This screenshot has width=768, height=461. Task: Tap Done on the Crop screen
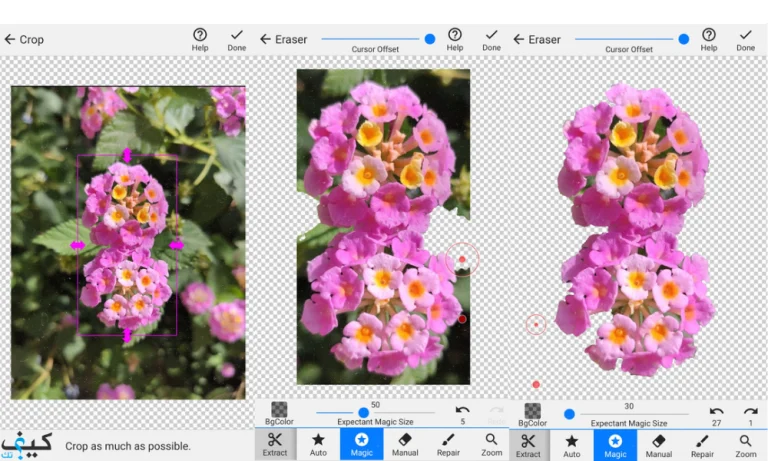237,40
